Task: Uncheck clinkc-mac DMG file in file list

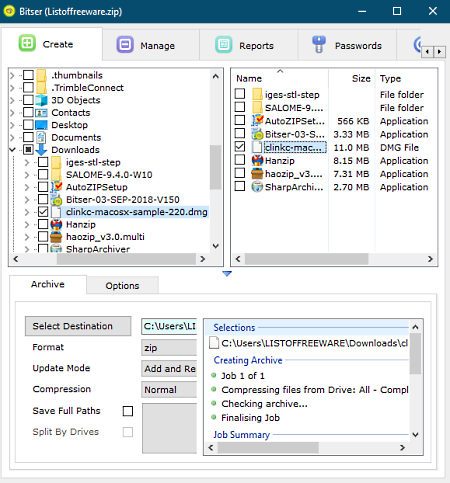Action: pyautogui.click(x=240, y=147)
